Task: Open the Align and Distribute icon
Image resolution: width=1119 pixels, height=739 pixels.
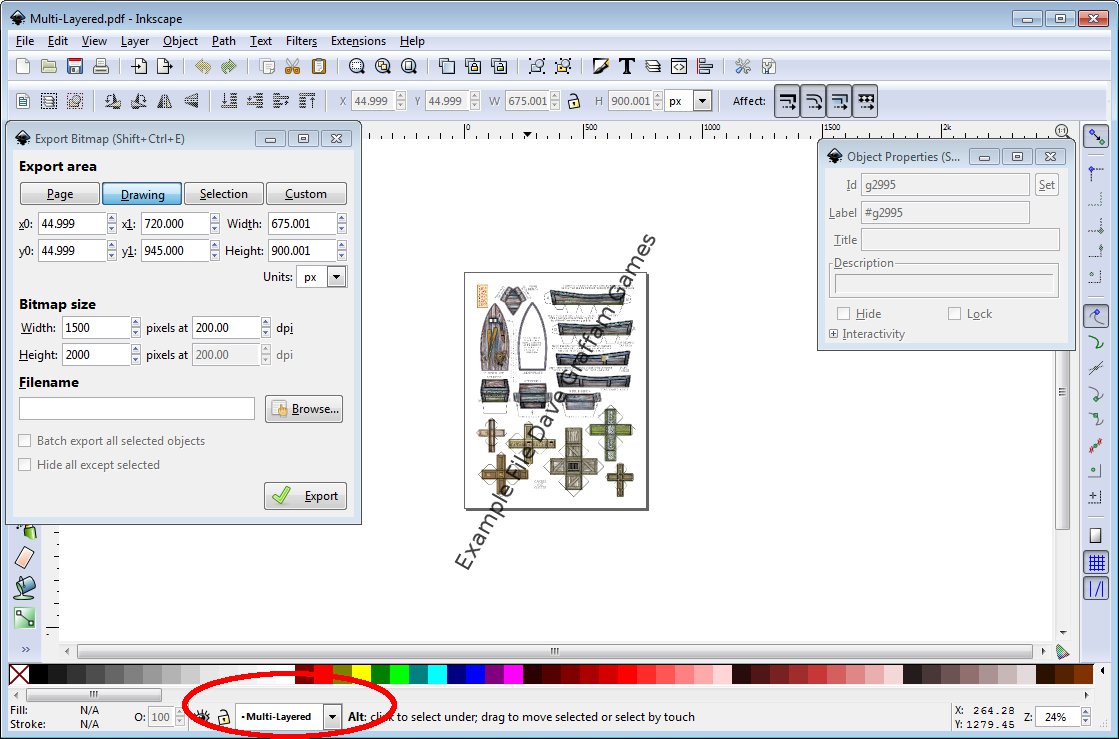Action: pyautogui.click(x=705, y=67)
